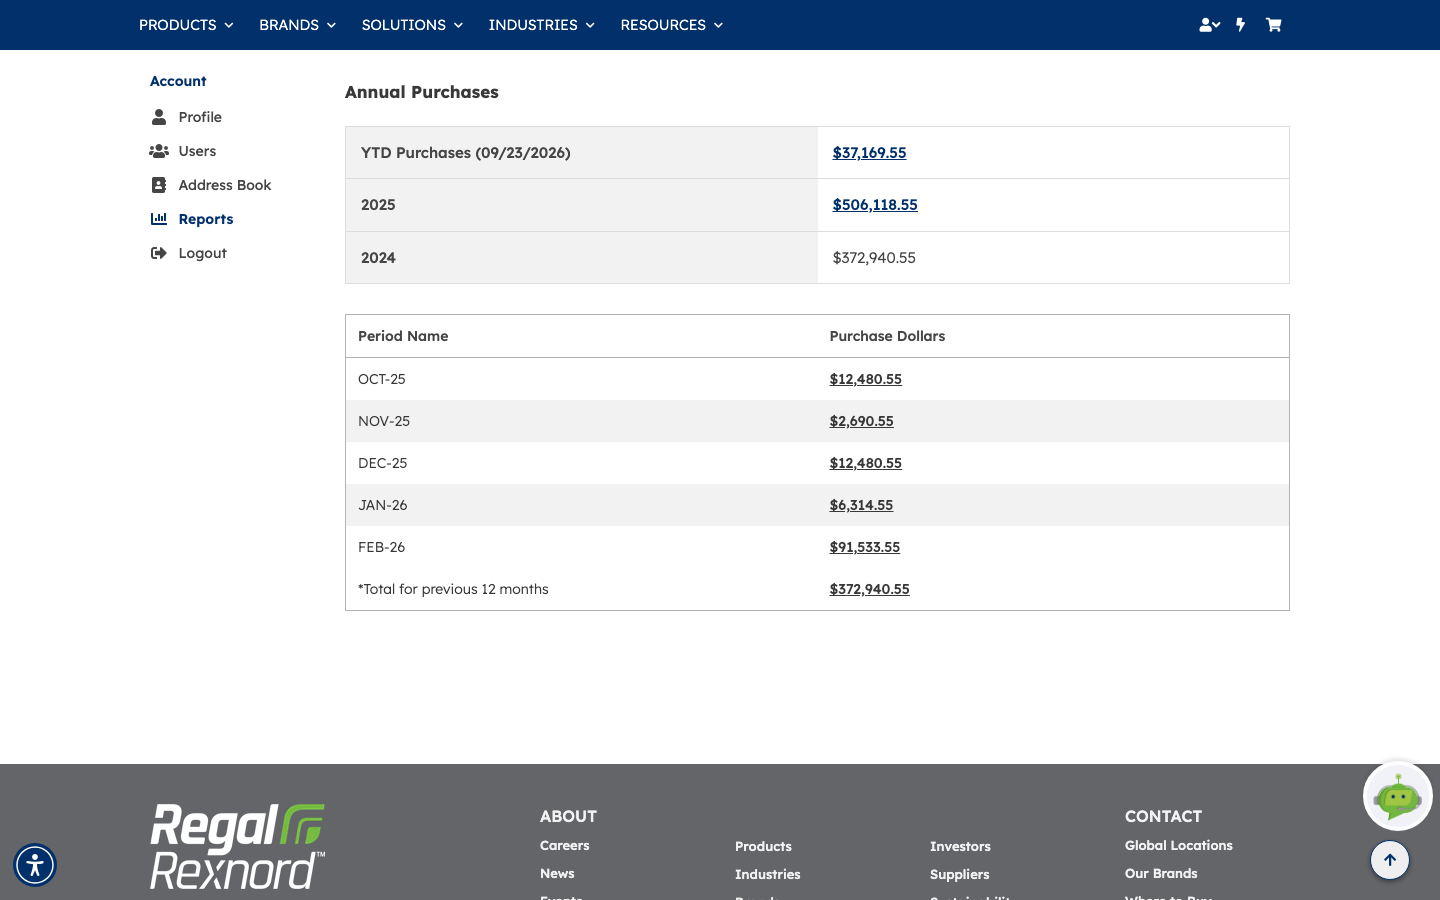Open the chatbot assistant icon
Viewport: 1440px width, 900px height.
point(1398,796)
